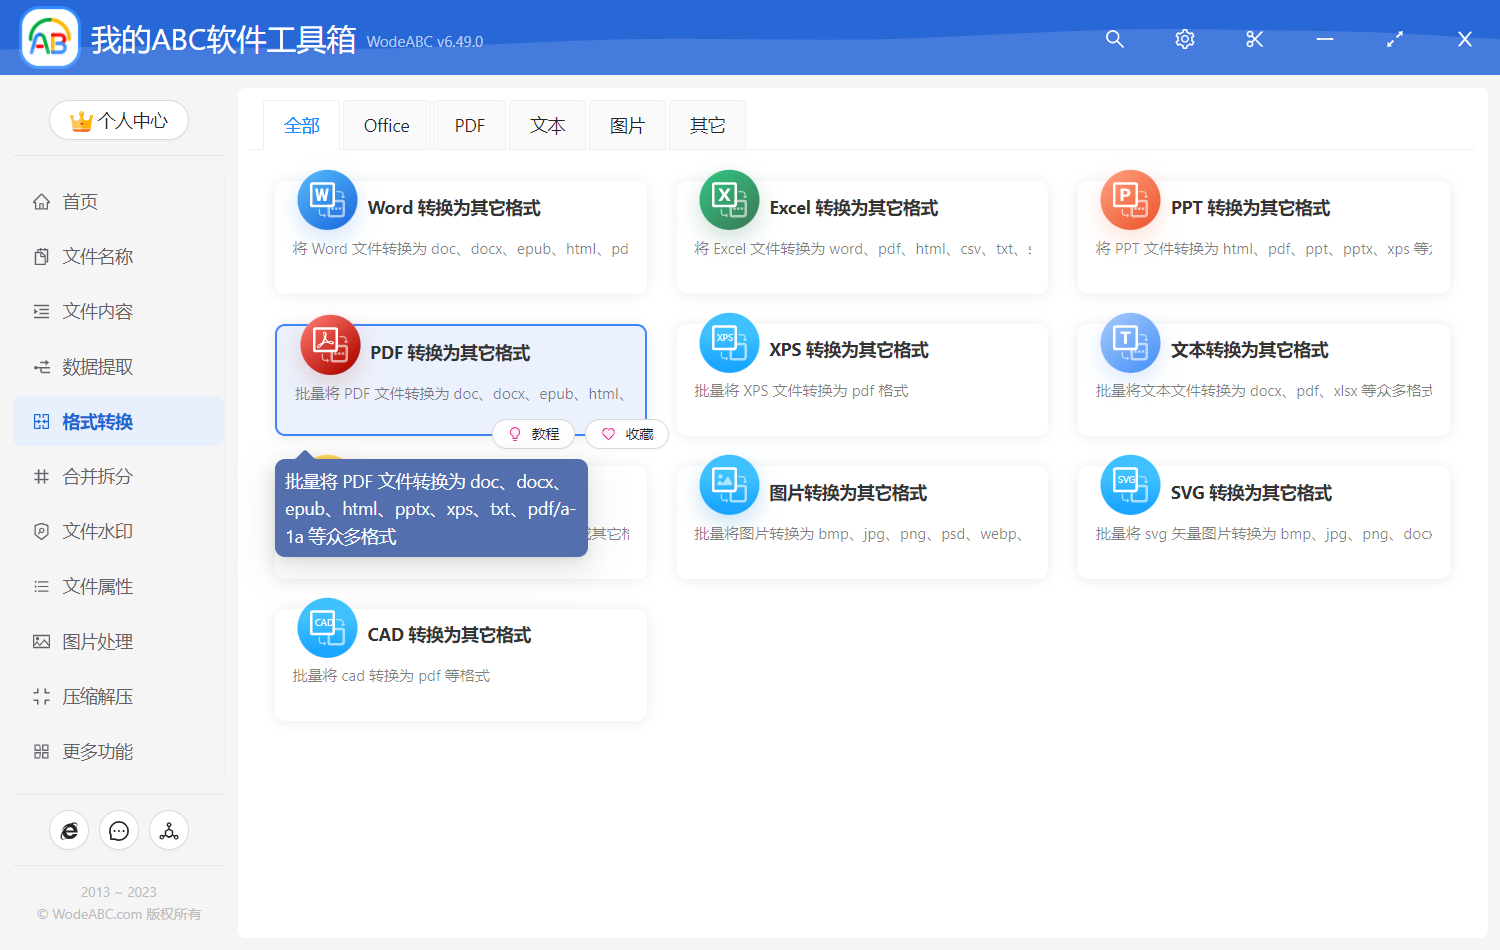The image size is (1500, 950).
Task: Click the scissors screenshot icon in title bar
Action: pos(1254,39)
